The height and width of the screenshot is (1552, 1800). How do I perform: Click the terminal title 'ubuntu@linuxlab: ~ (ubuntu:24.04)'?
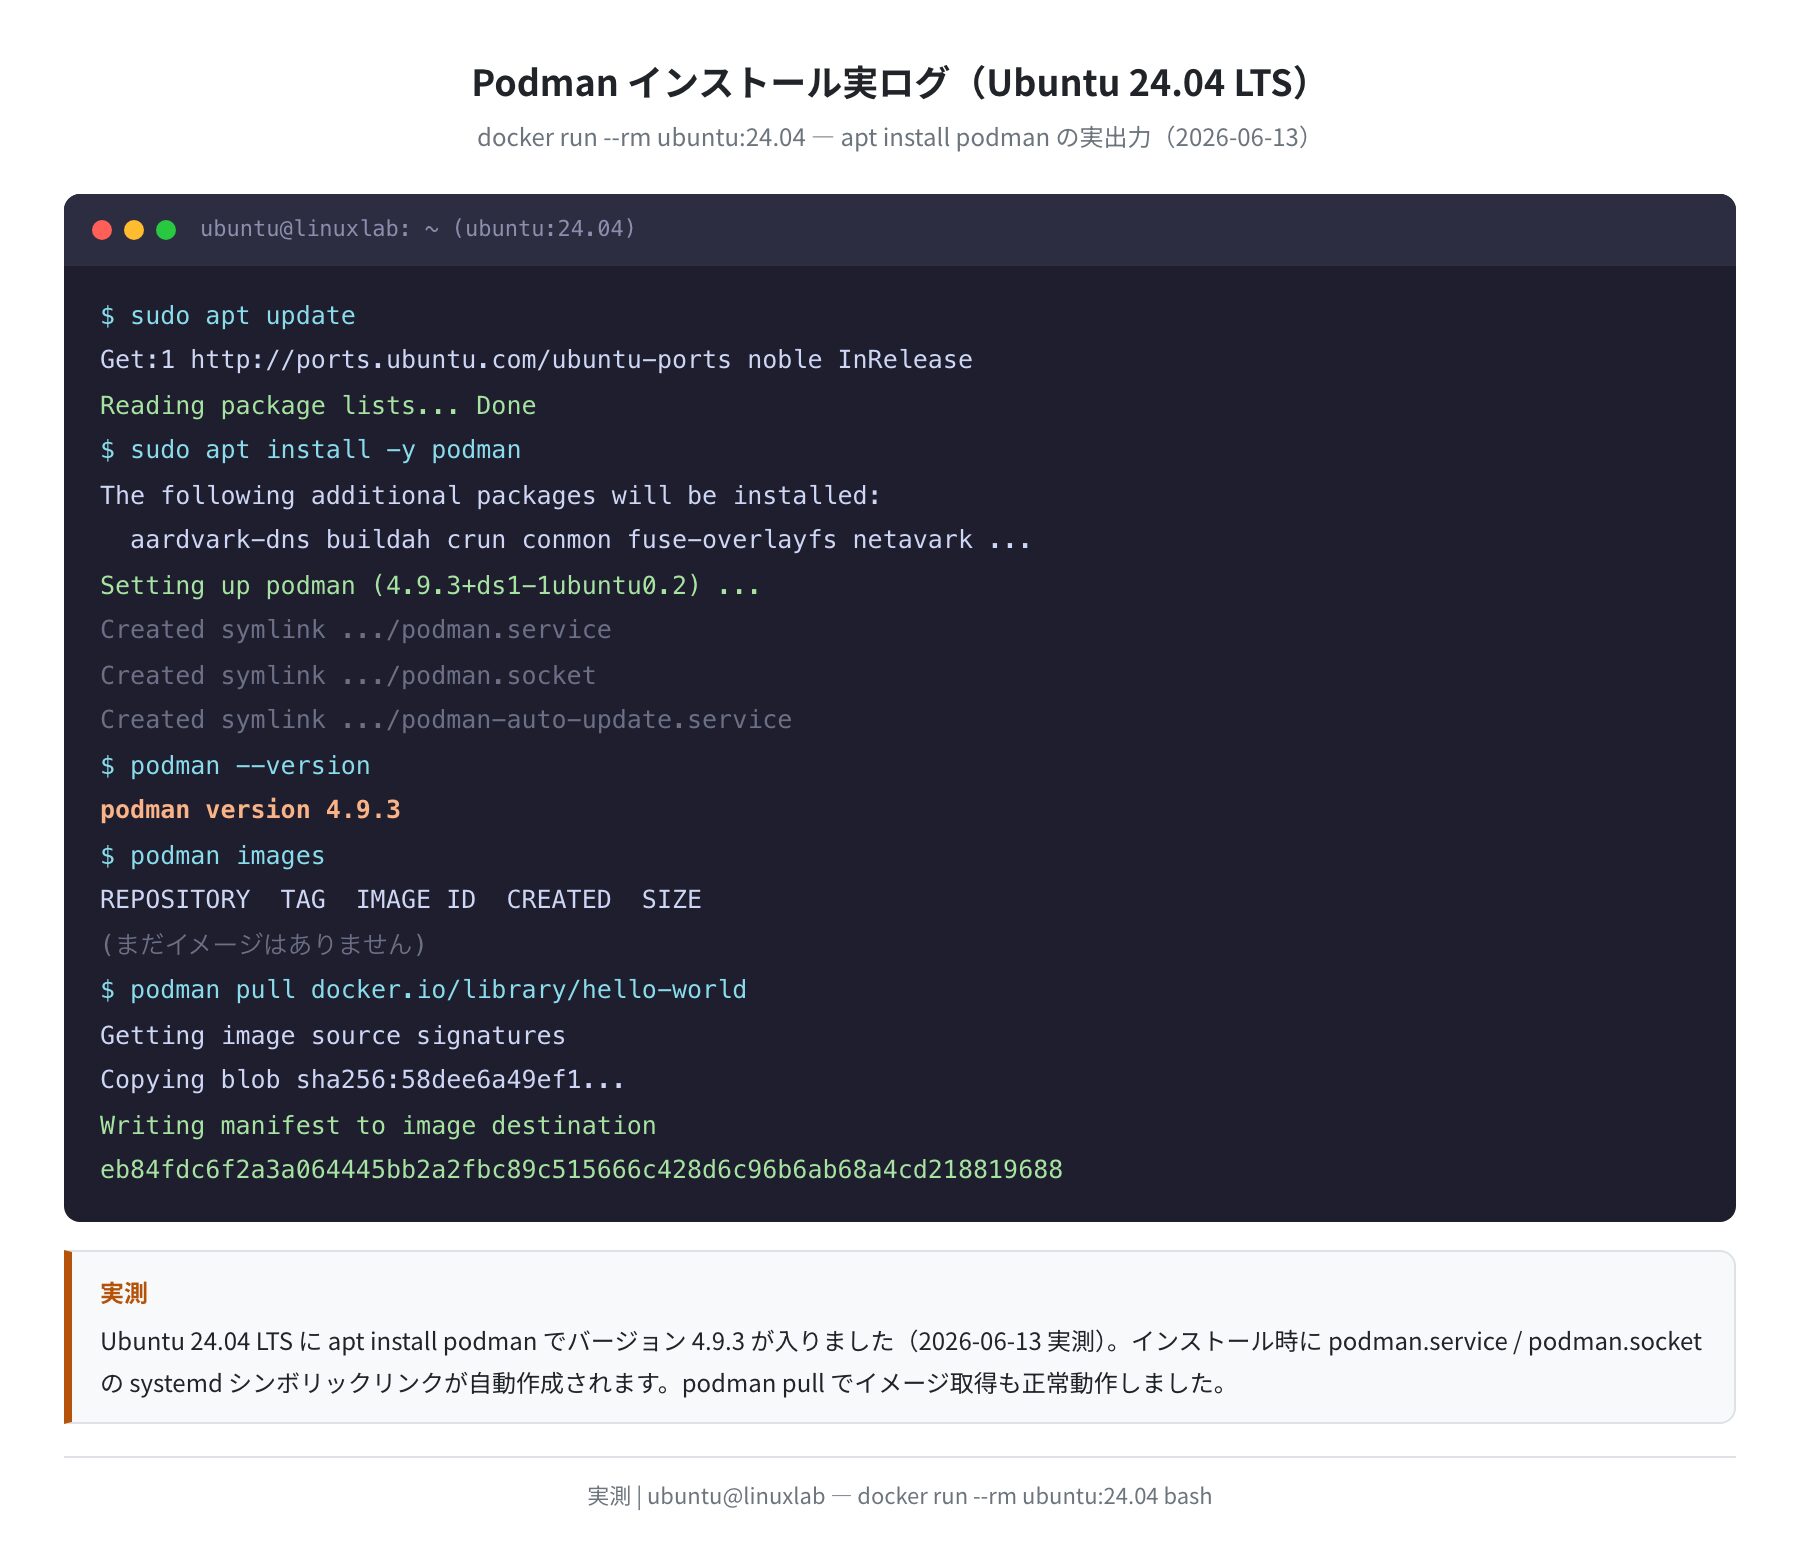[418, 229]
